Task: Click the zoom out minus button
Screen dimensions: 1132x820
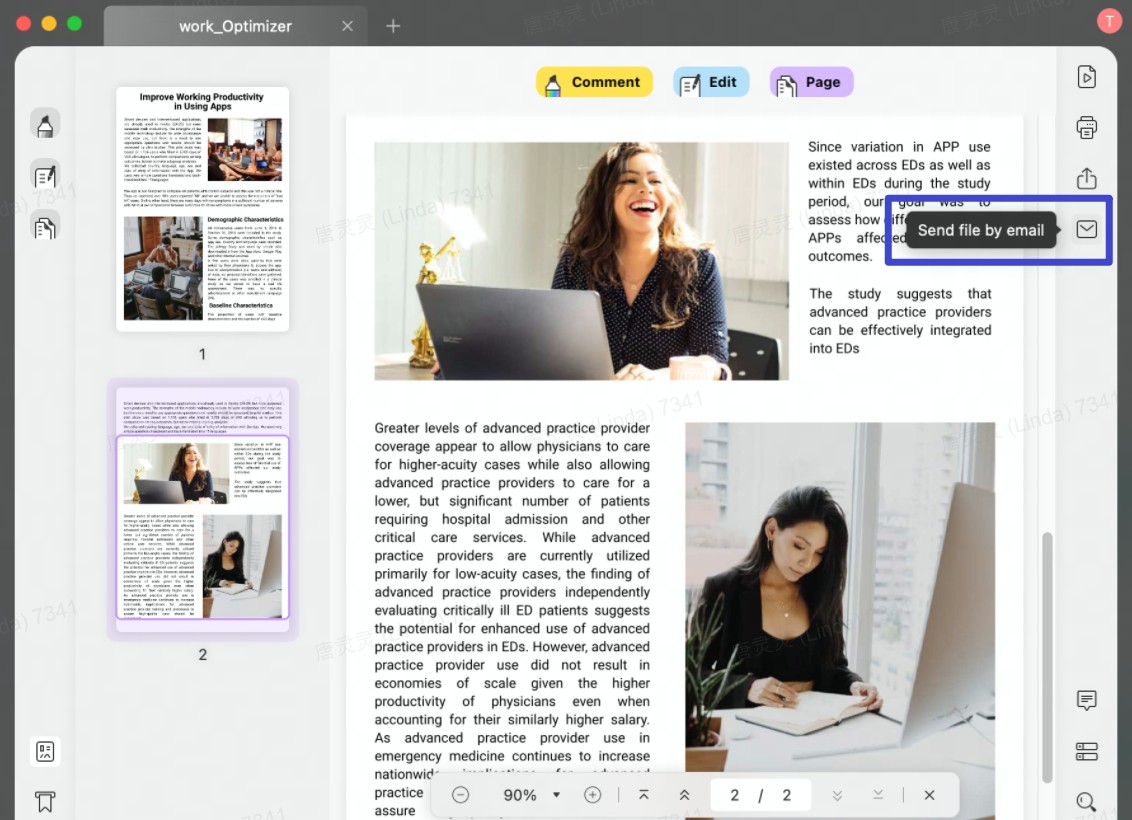Action: tap(460, 794)
